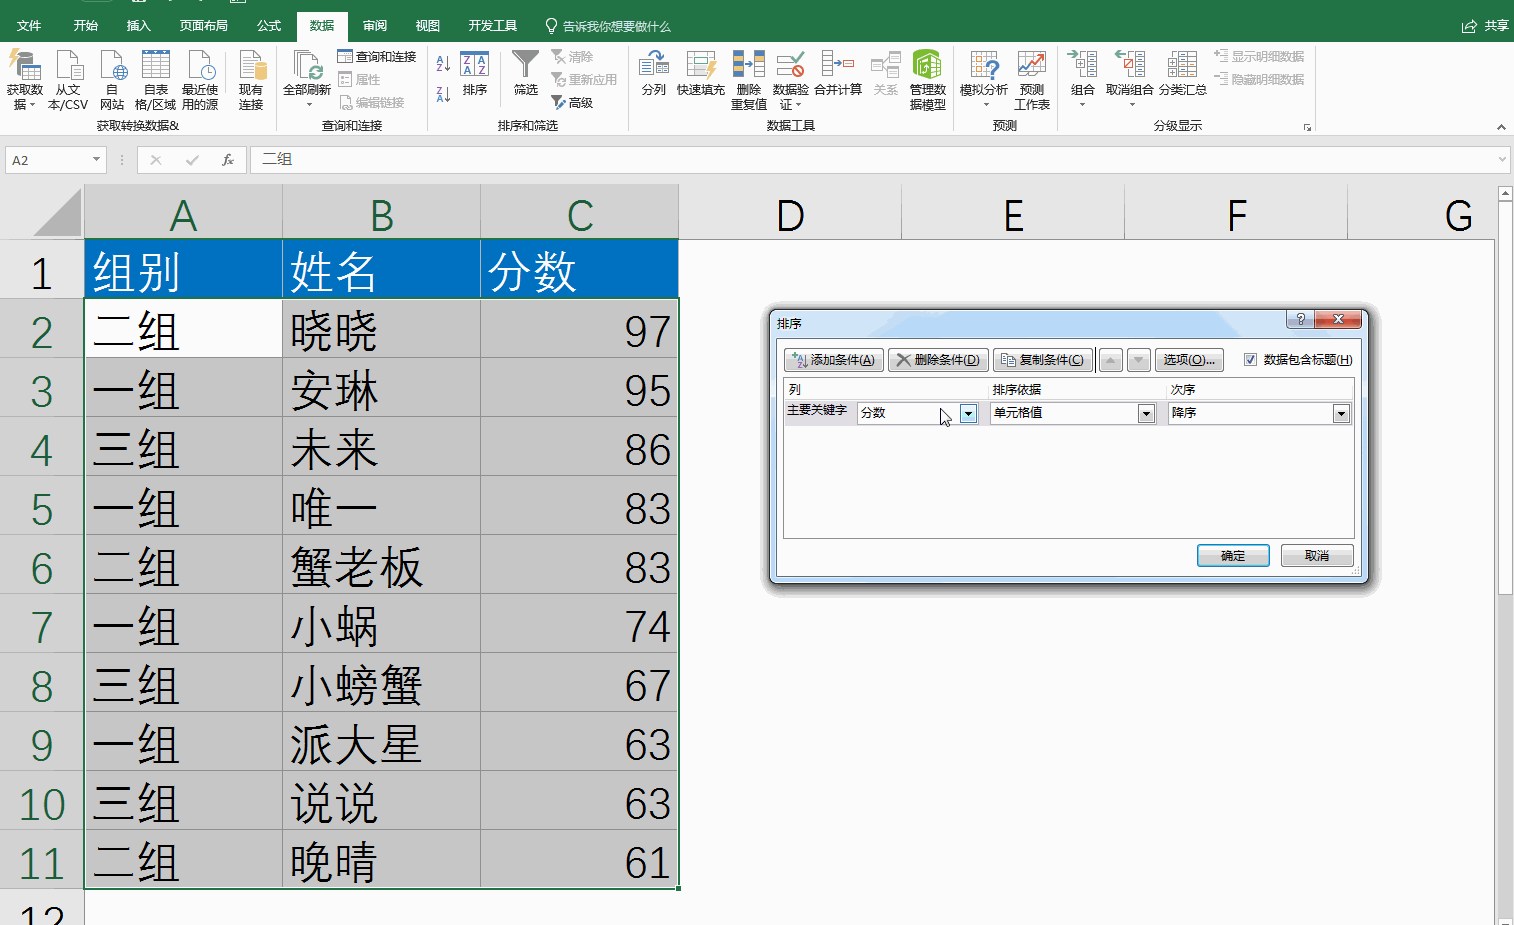1514x925 pixels.
Task: Click the 取消组合 (Ungroup) icon
Action: pos(1130,73)
